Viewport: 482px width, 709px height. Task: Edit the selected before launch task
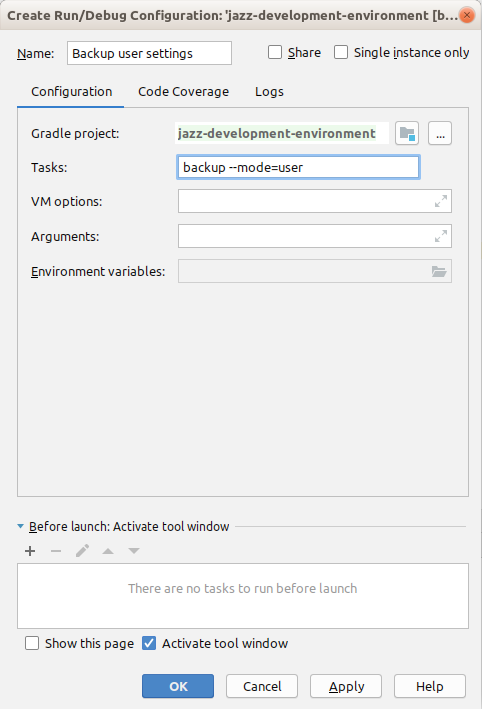(82, 551)
